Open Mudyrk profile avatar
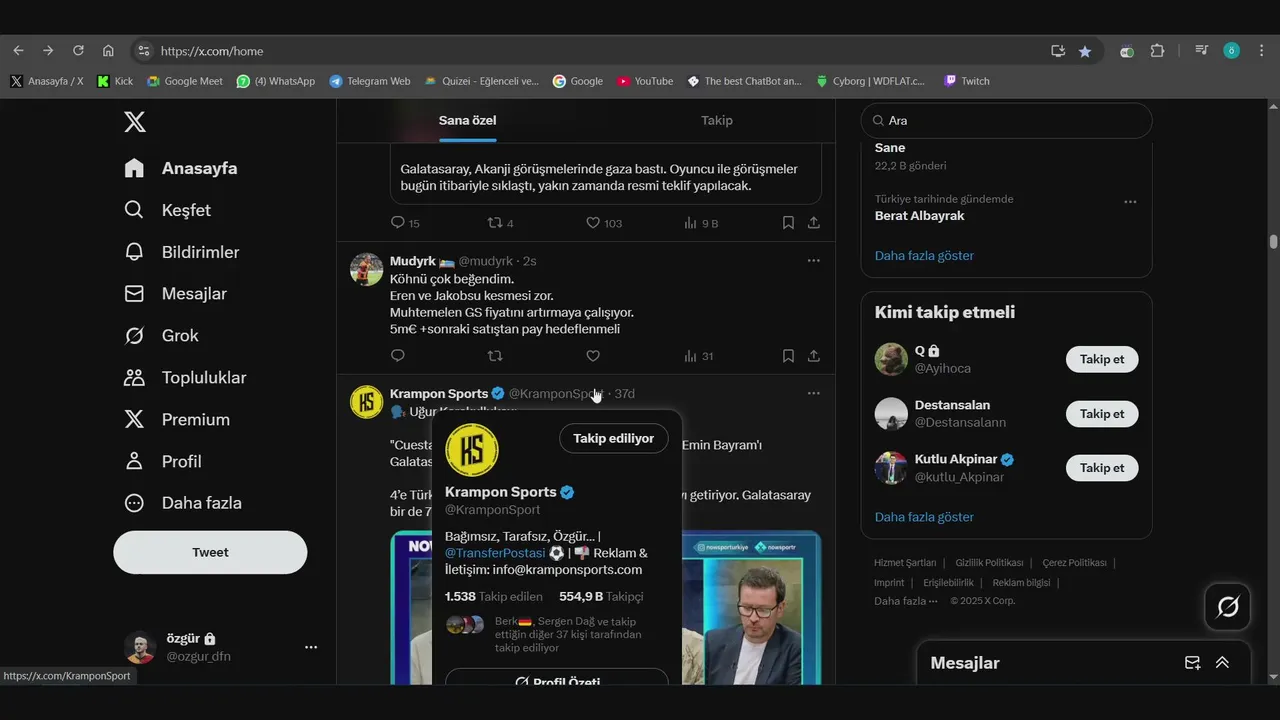The image size is (1280, 720). (x=366, y=269)
